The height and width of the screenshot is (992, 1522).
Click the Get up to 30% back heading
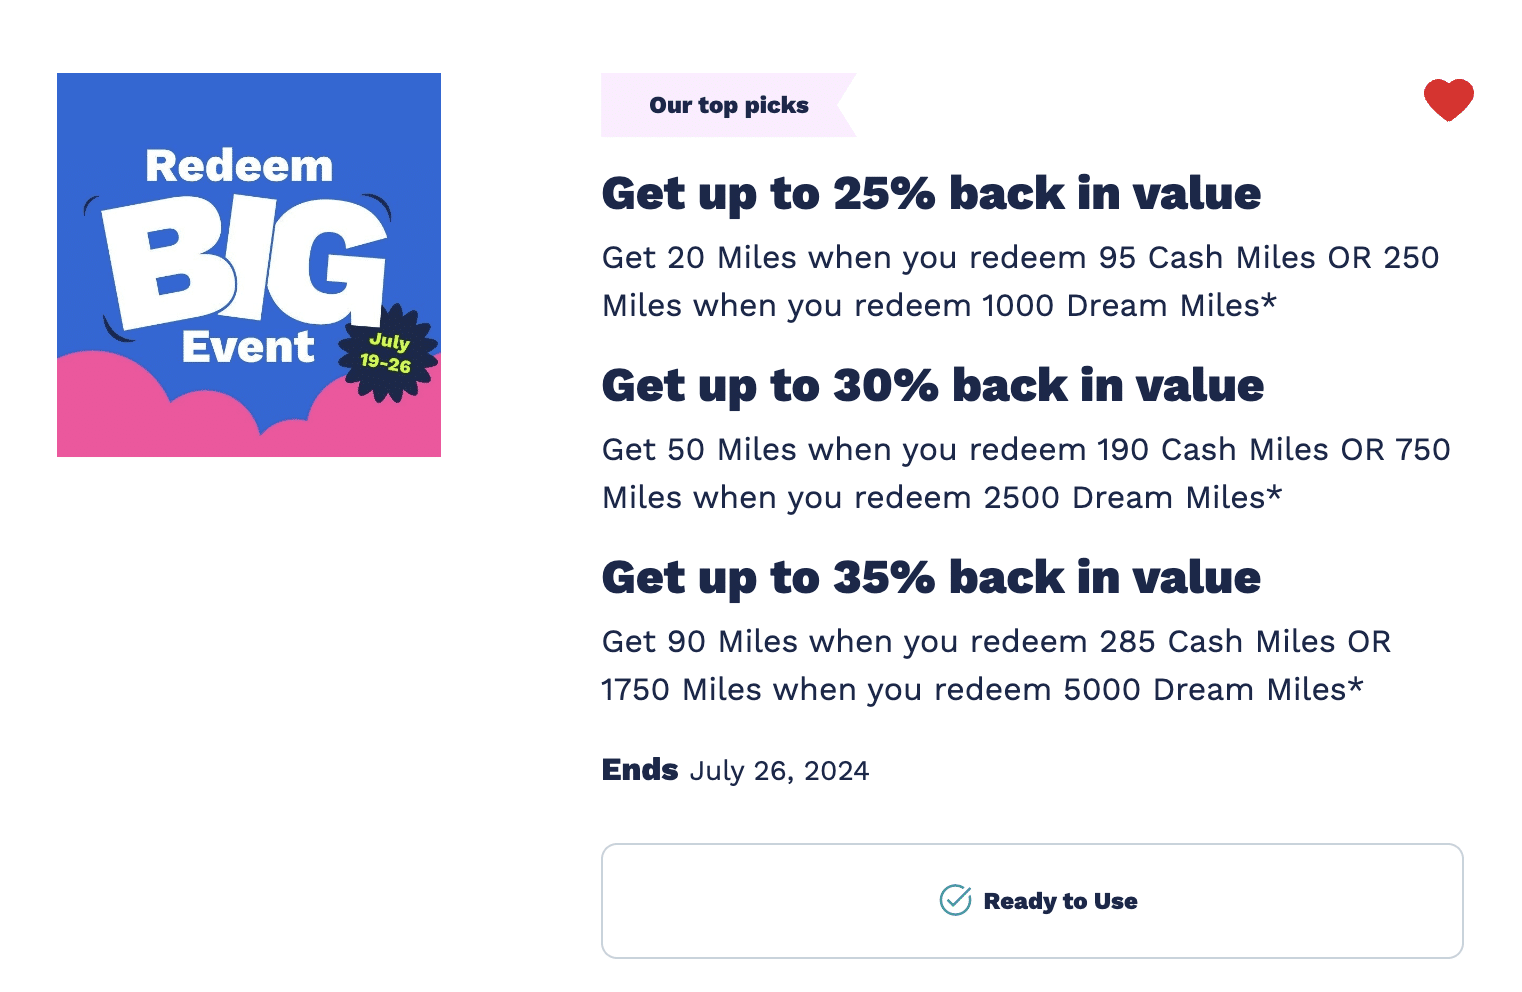point(932,385)
